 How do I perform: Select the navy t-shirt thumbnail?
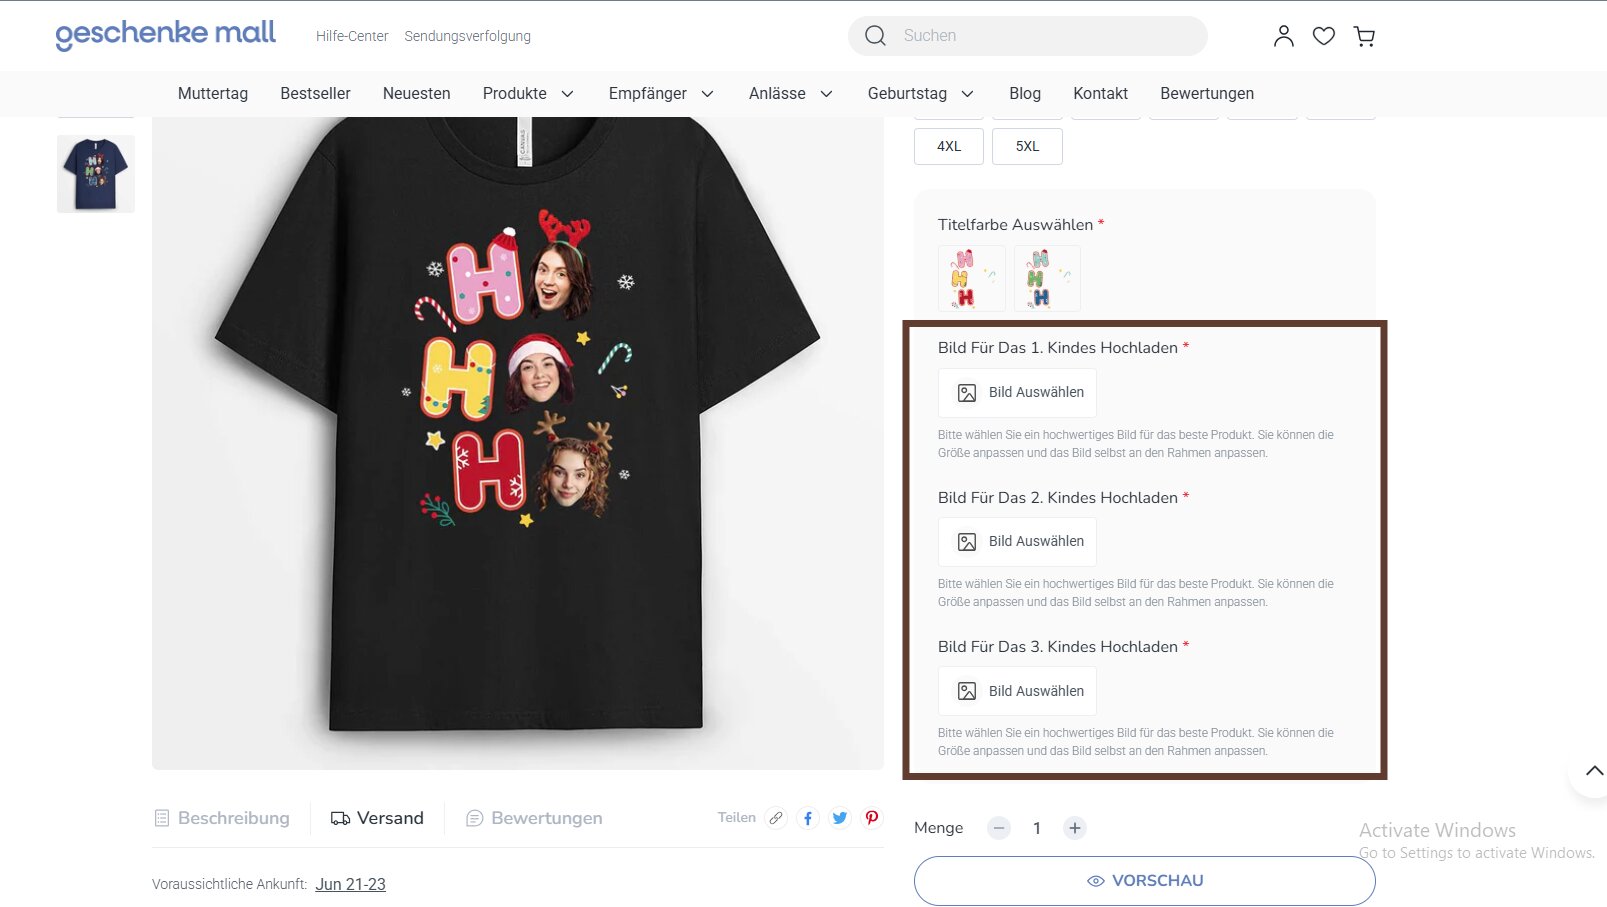96,174
